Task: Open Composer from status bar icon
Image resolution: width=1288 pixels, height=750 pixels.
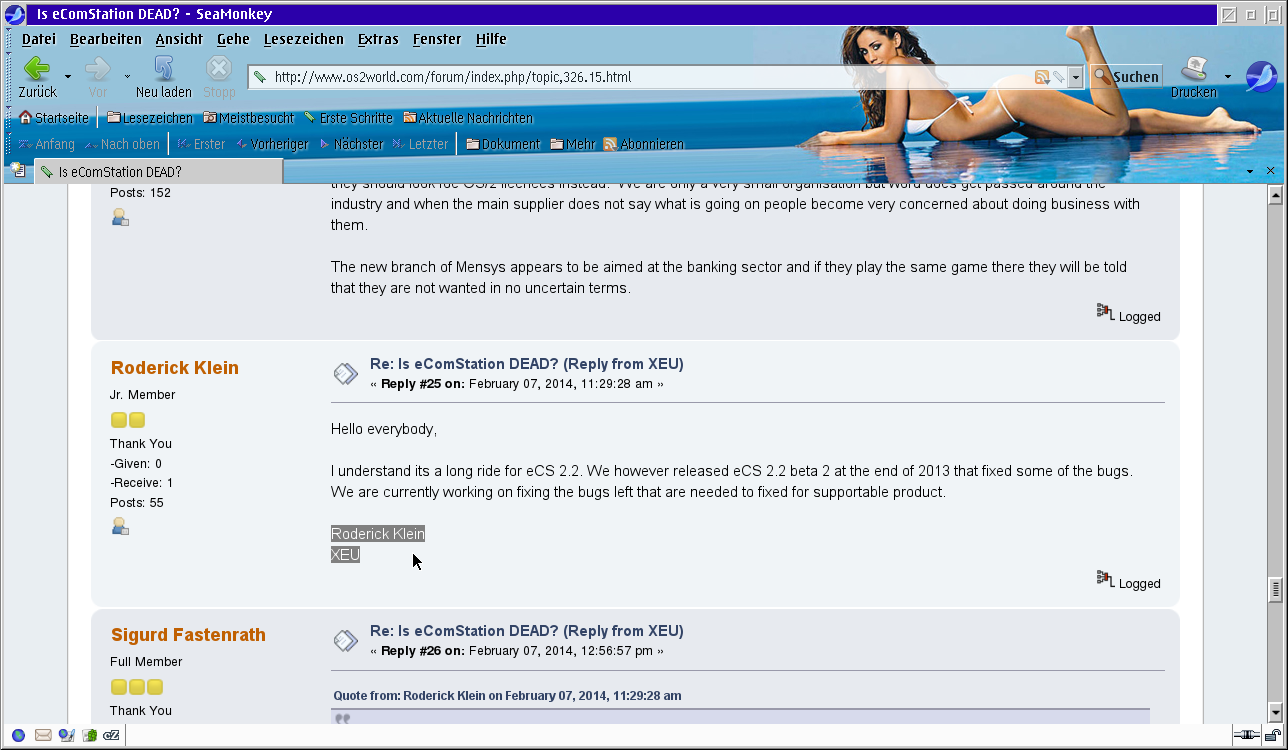Action: coord(66,736)
